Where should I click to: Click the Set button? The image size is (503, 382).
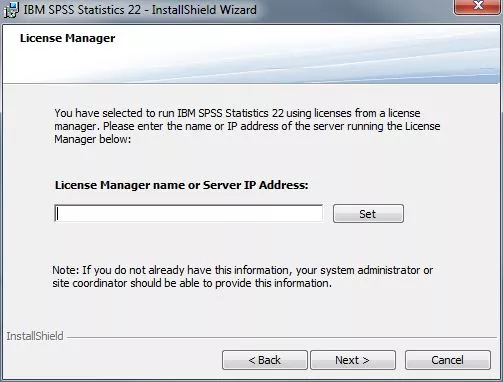point(368,214)
